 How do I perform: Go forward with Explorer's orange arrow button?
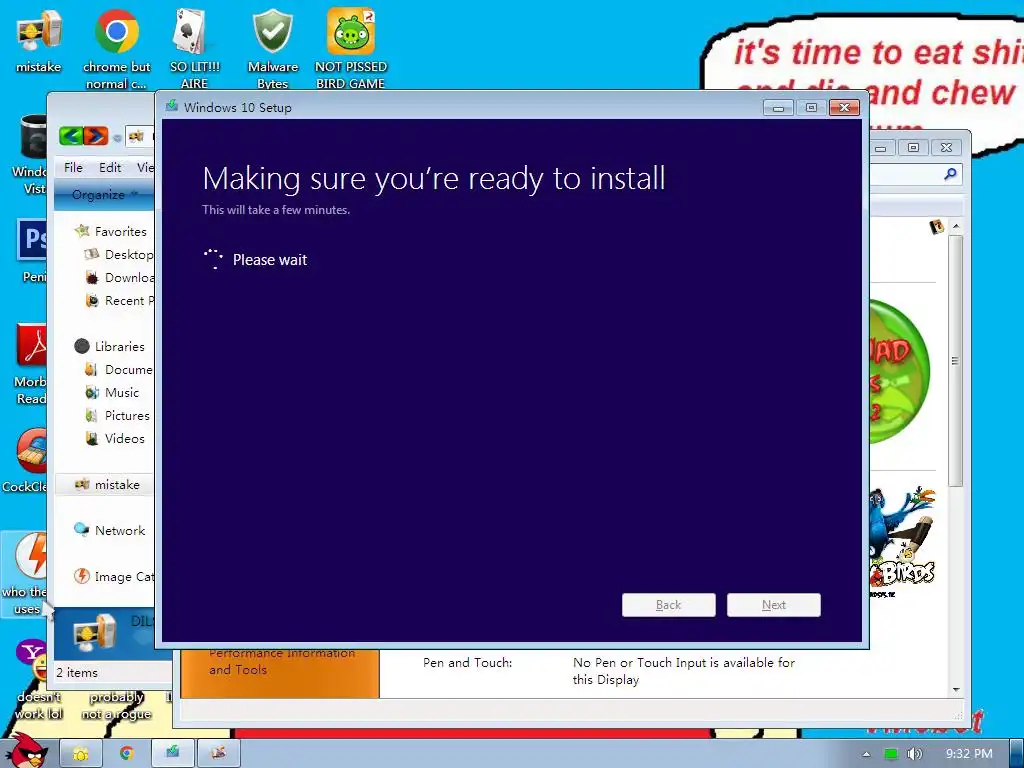pos(95,136)
